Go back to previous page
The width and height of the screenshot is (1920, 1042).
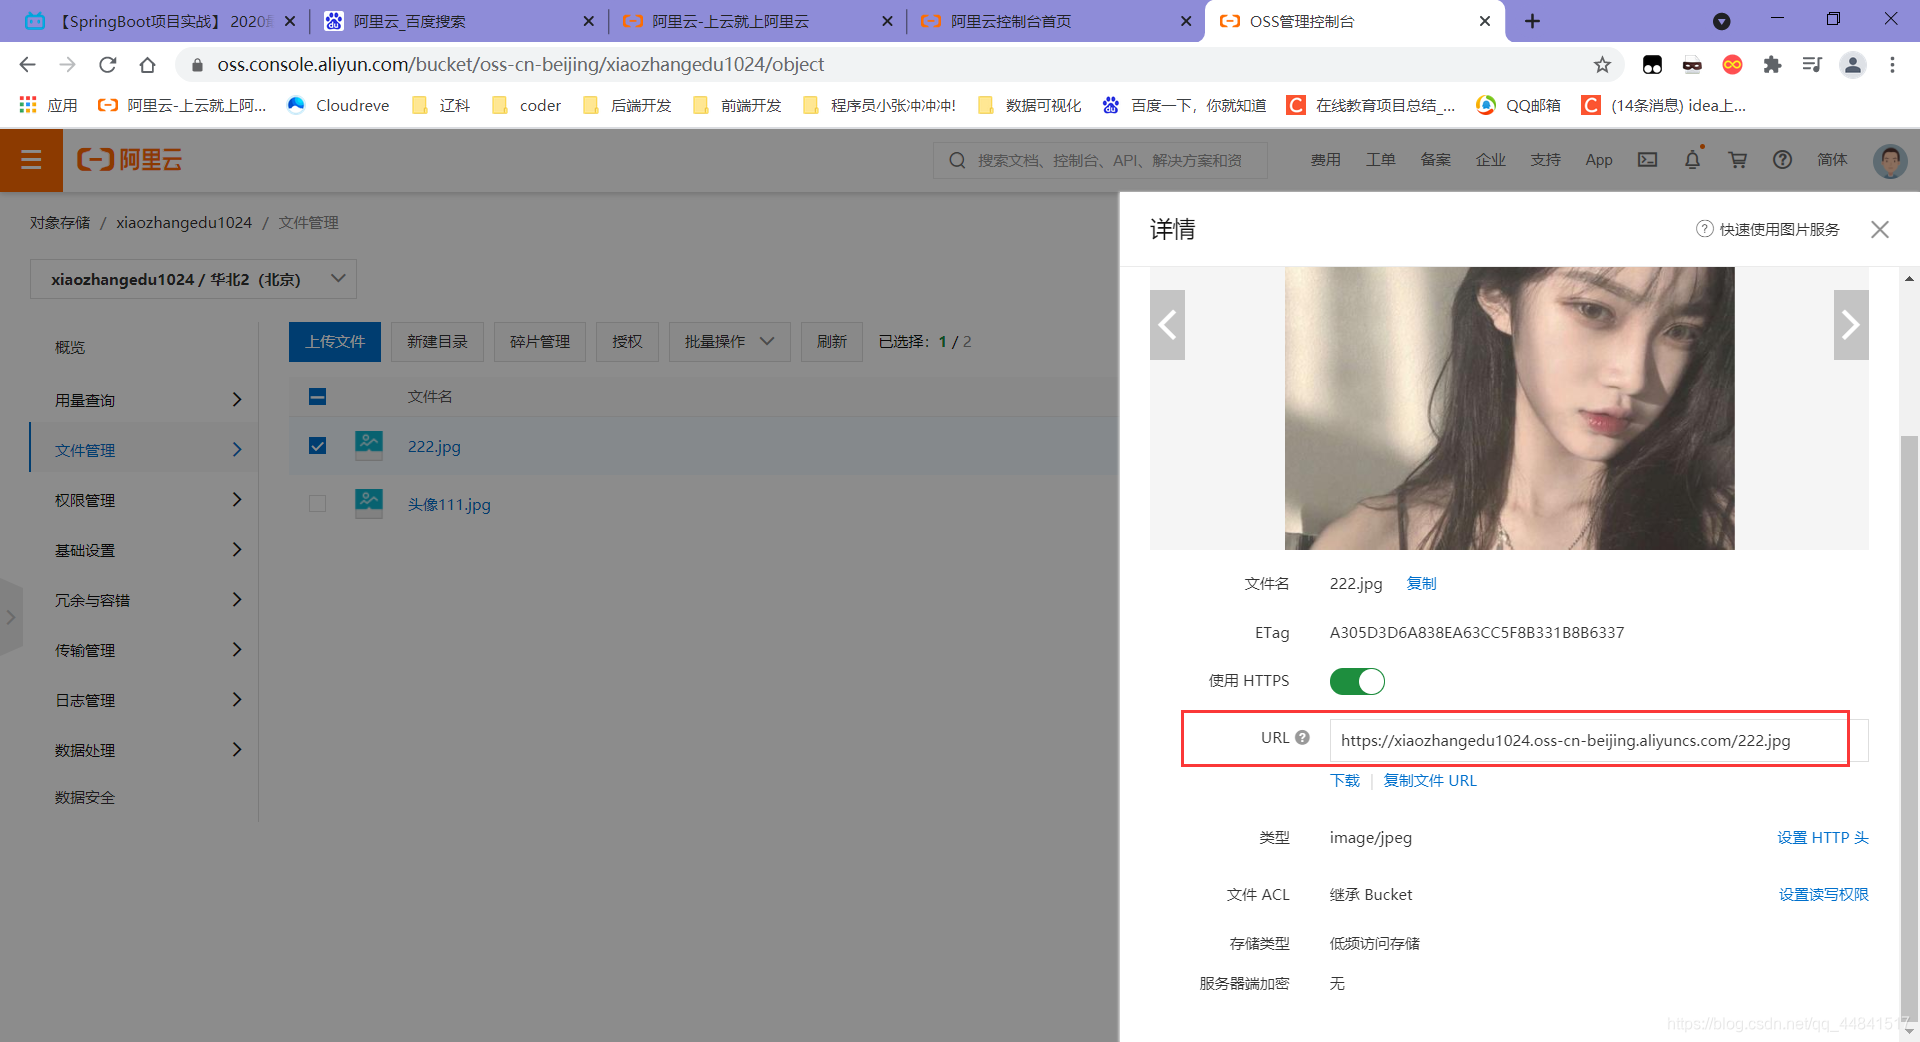tap(27, 65)
